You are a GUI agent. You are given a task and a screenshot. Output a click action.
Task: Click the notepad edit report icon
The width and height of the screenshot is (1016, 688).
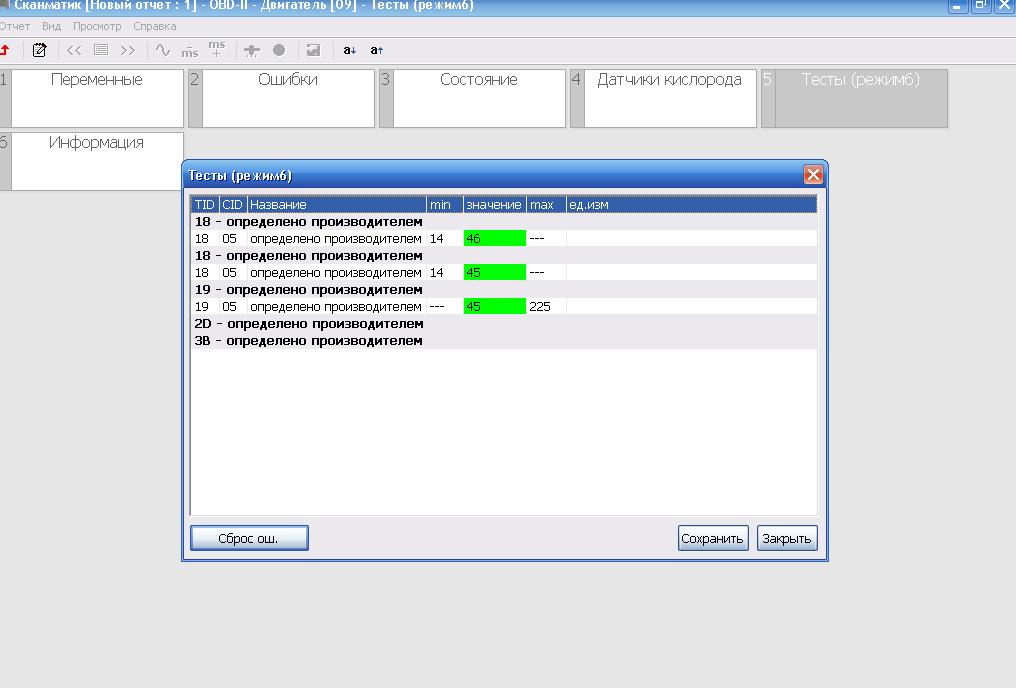(40, 50)
